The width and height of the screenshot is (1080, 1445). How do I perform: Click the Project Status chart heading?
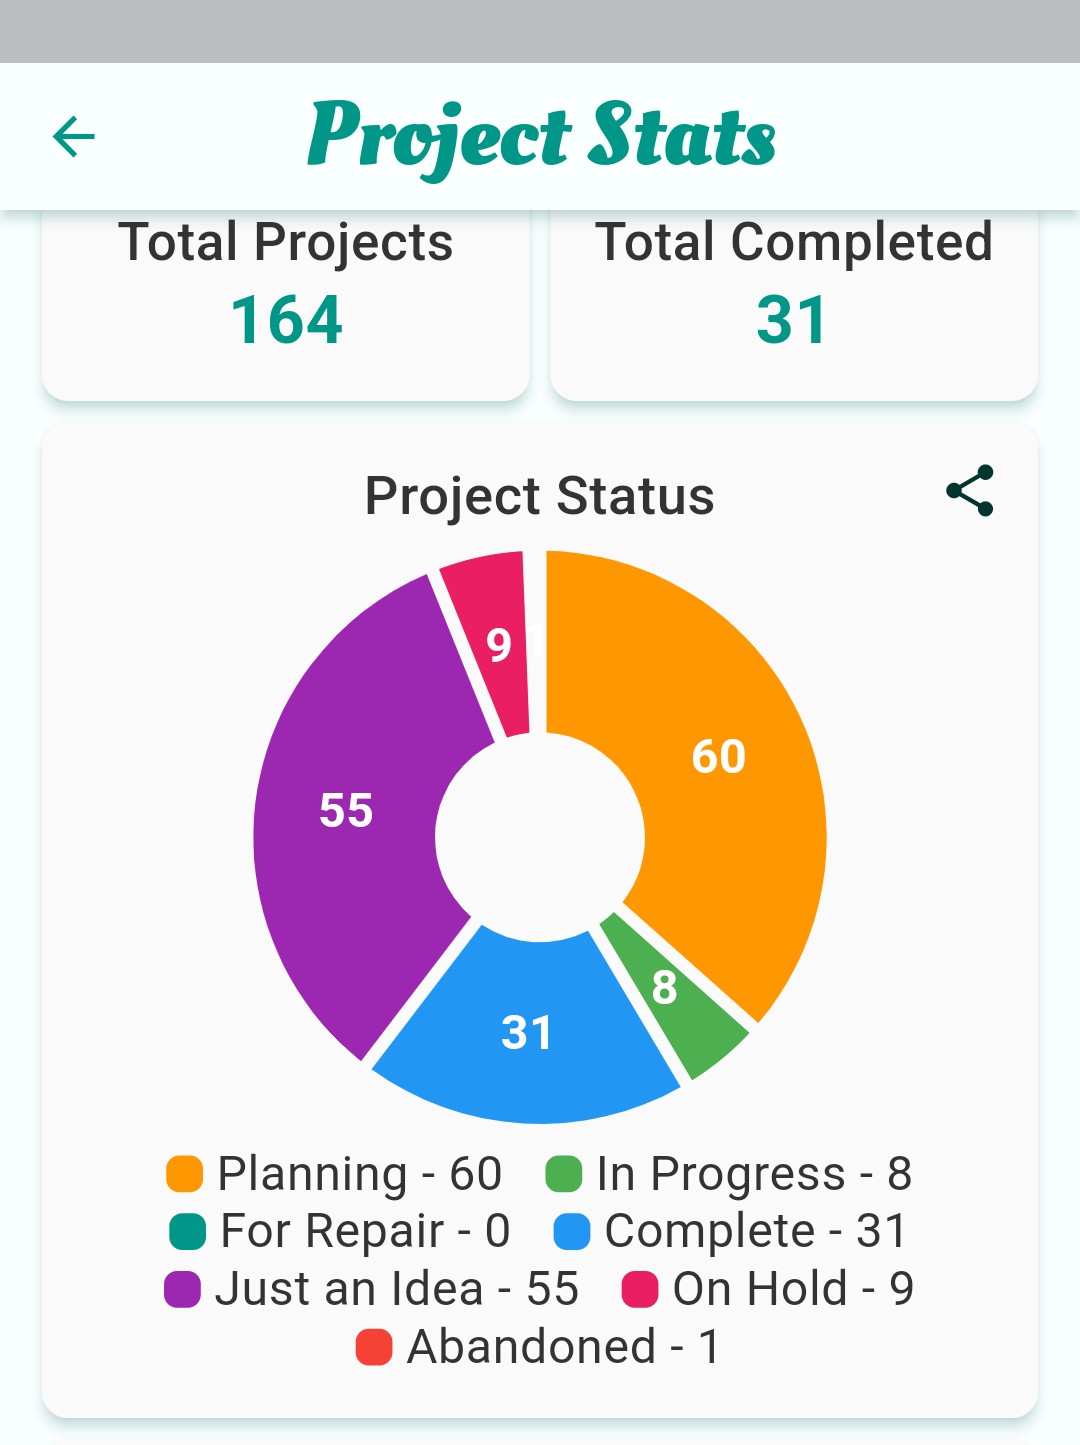[x=539, y=496]
